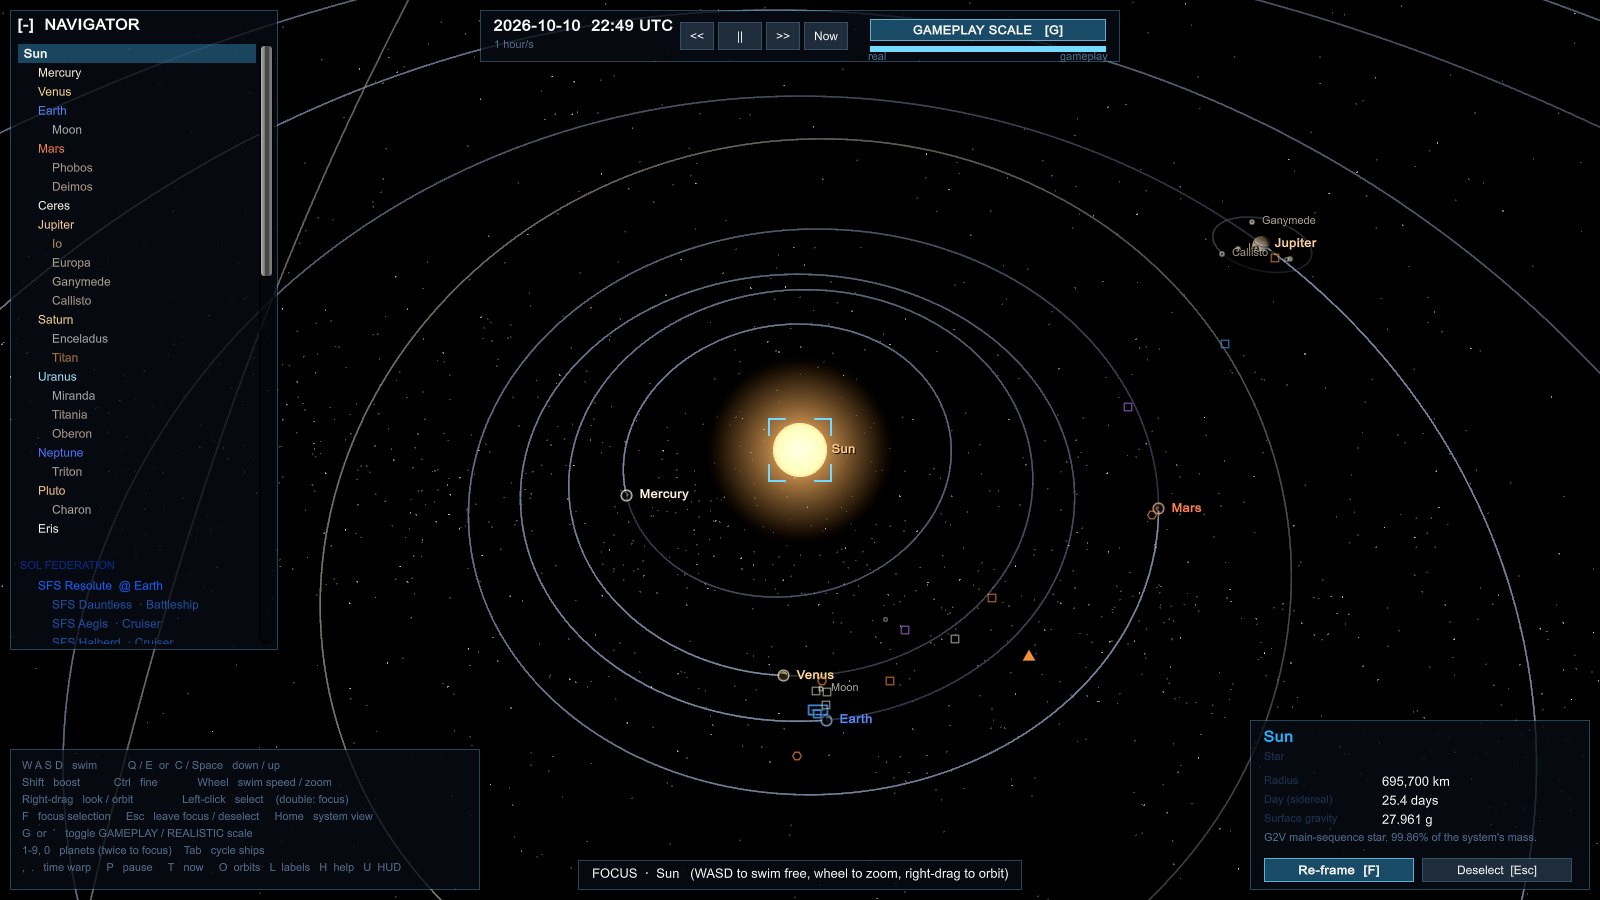Click the Mars planet marker

tap(1158, 509)
